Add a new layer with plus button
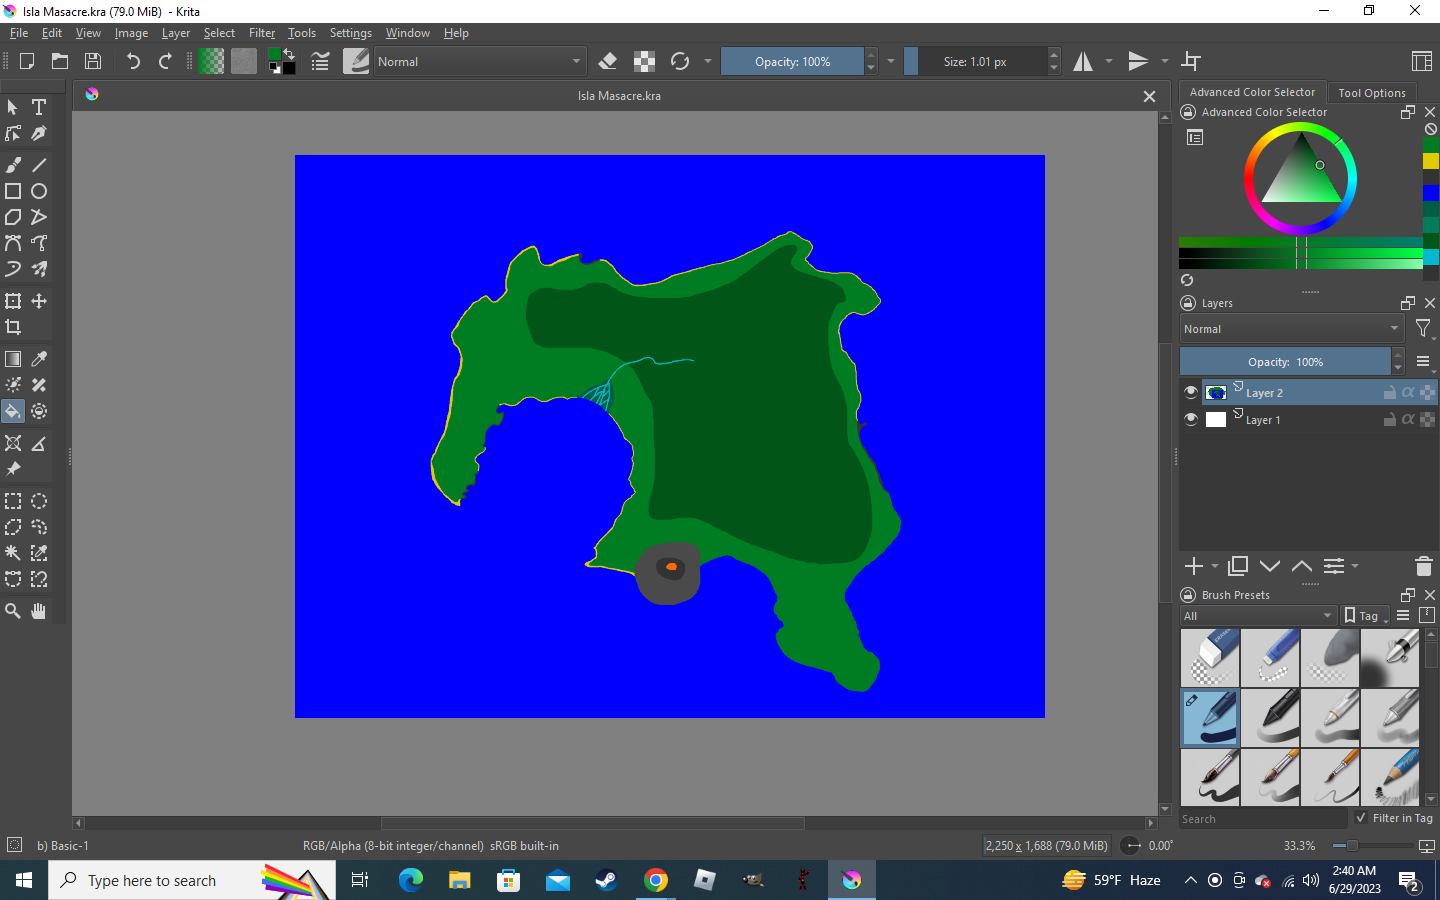This screenshot has width=1440, height=900. tap(1194, 566)
